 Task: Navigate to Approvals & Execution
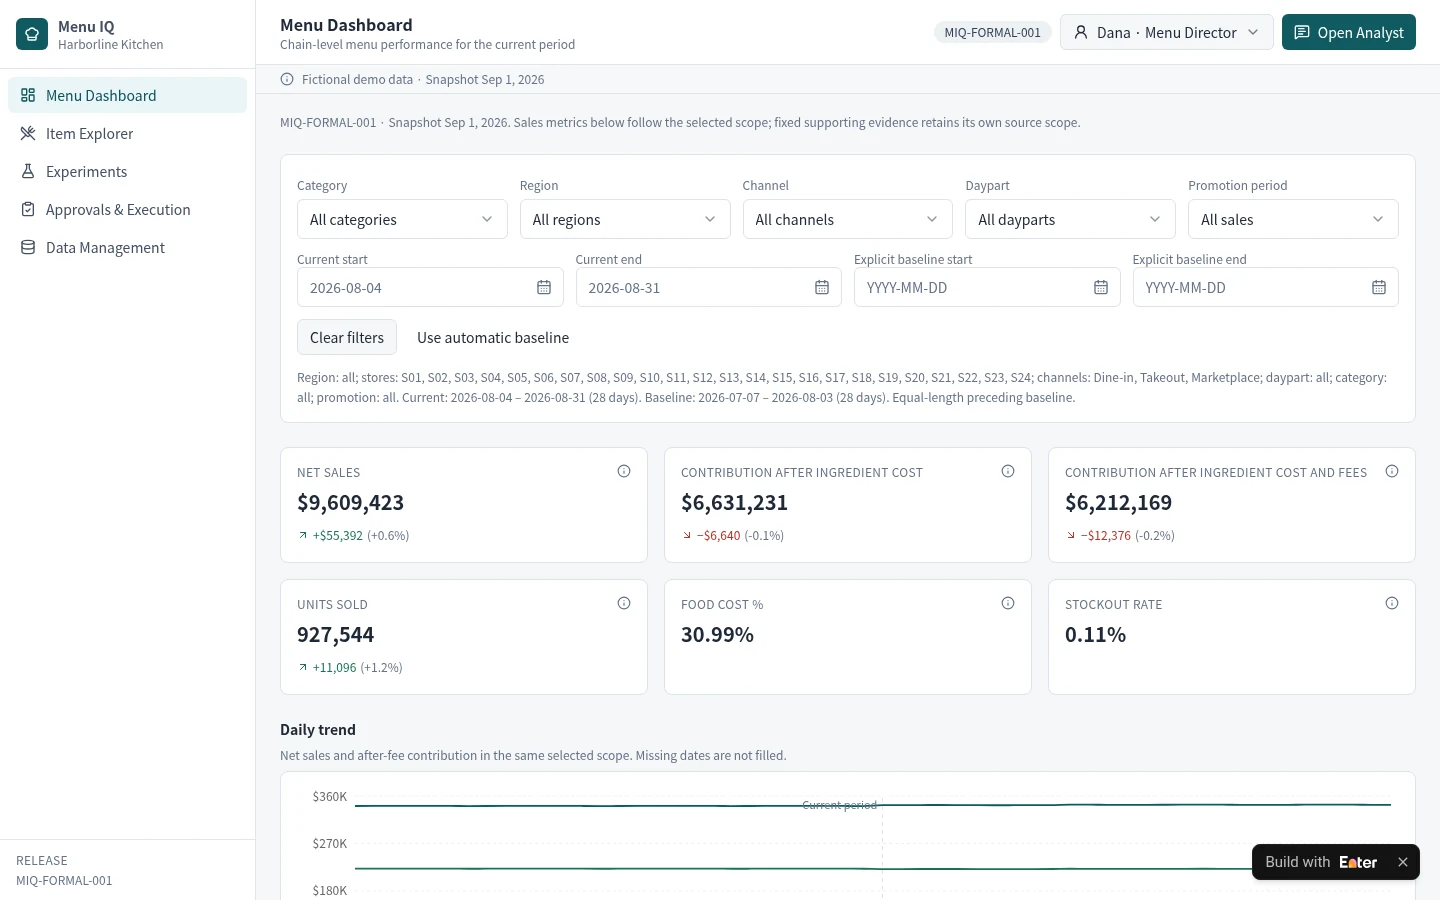pos(127,209)
